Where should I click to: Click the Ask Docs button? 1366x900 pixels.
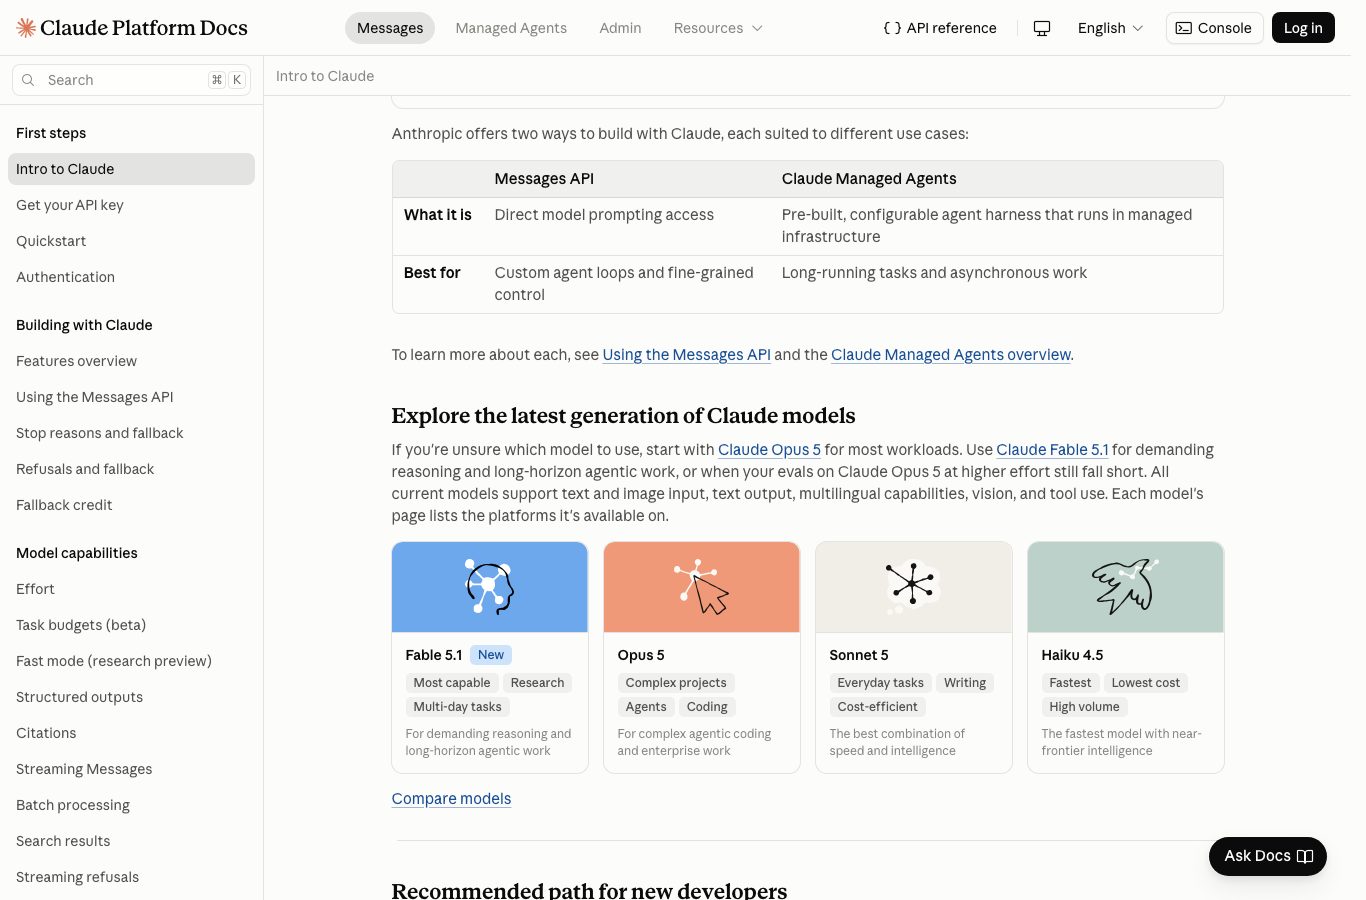(1268, 856)
